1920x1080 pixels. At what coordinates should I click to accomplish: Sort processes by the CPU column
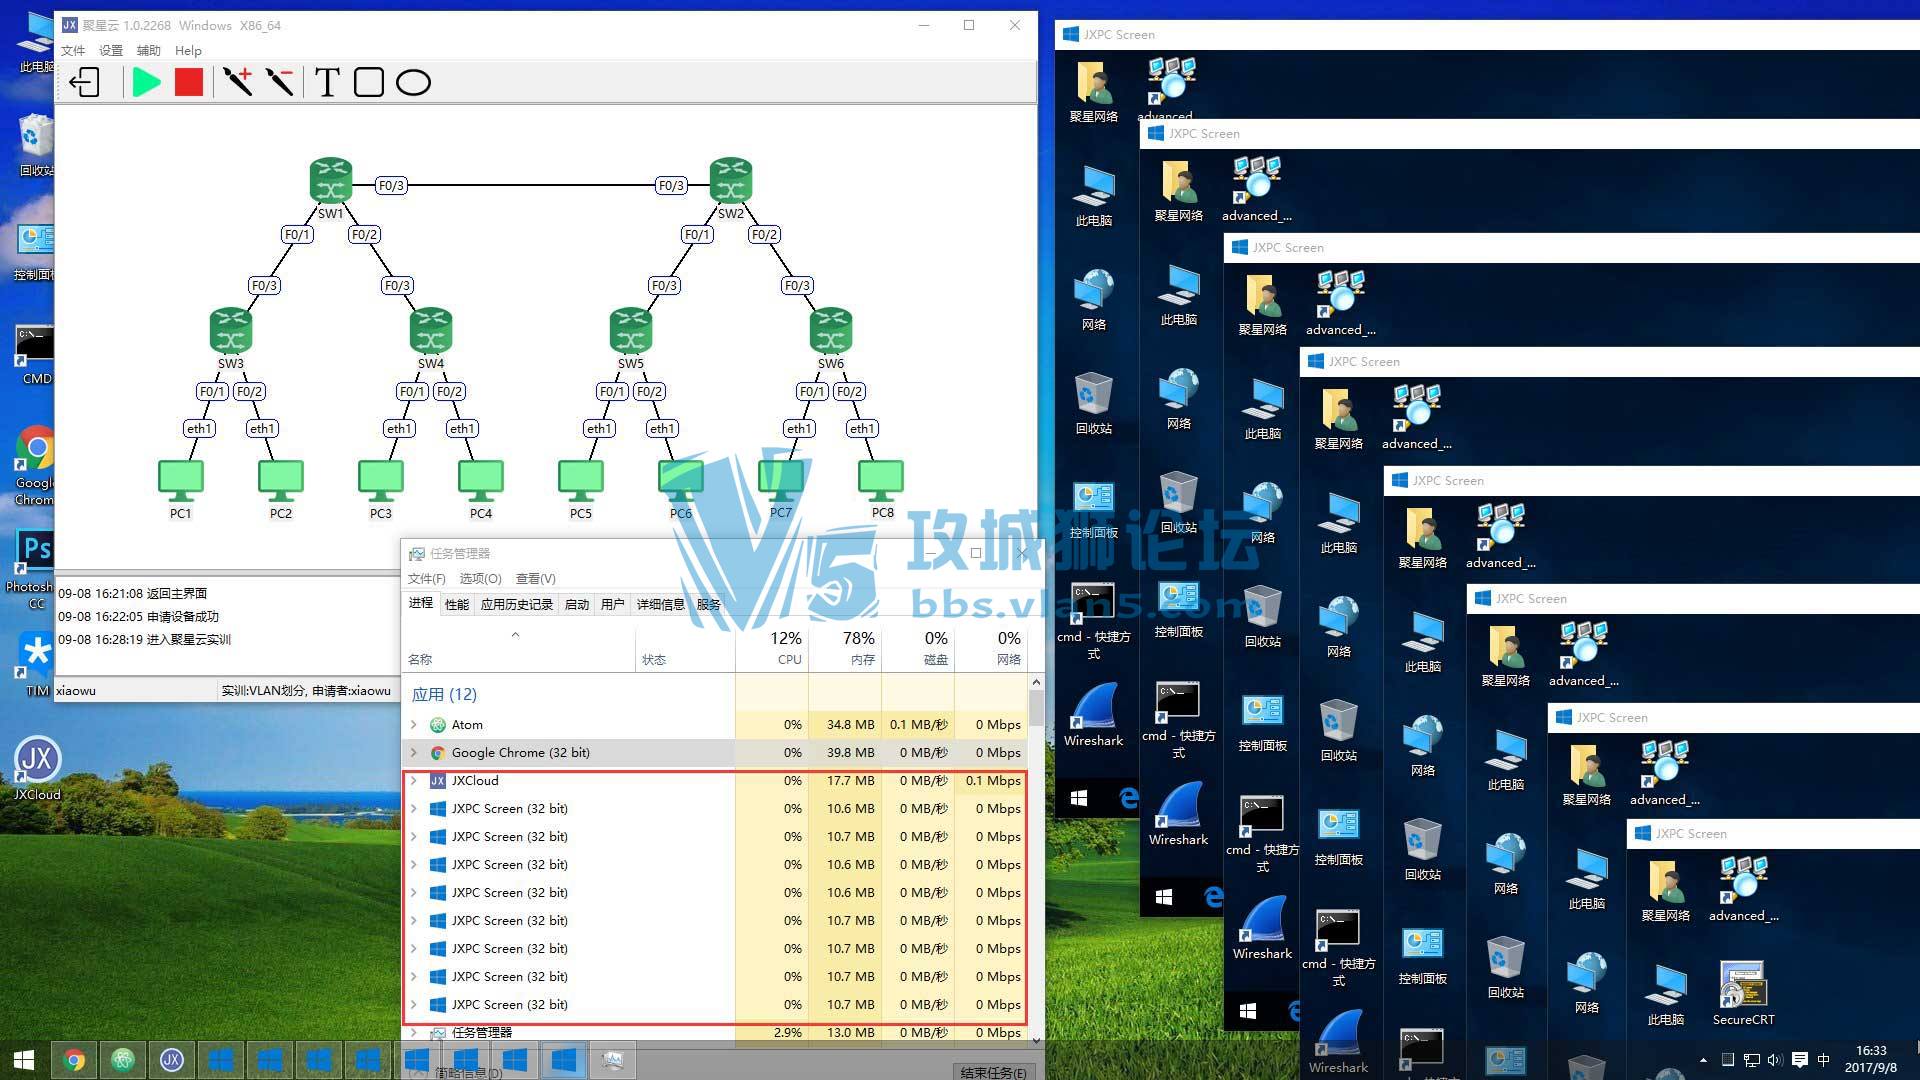coord(772,647)
